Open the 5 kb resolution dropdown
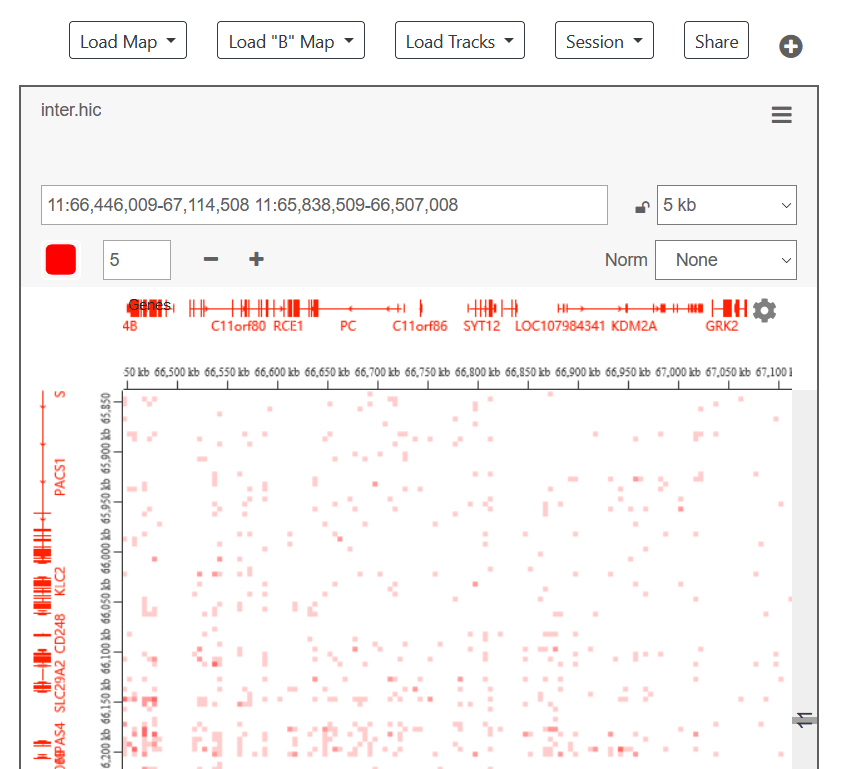The height and width of the screenshot is (769, 841). pyautogui.click(x=727, y=205)
